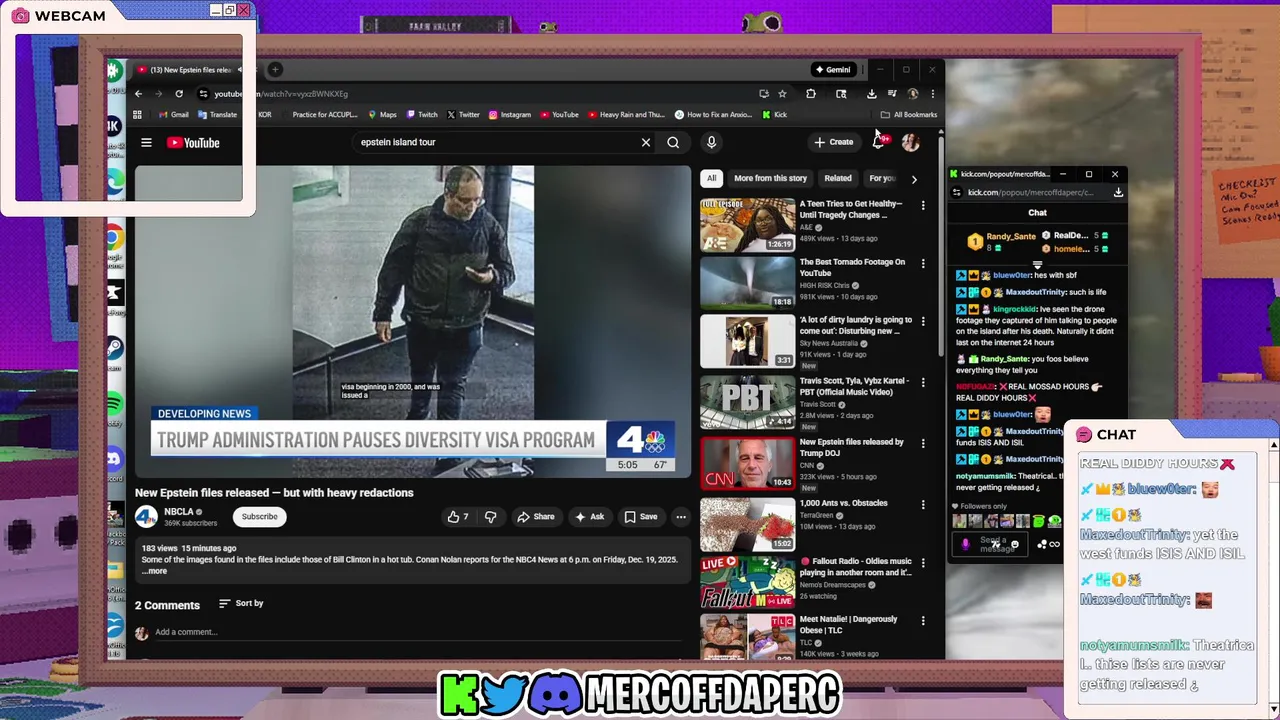
Task: Open Gemini in the browser
Action: 833,70
